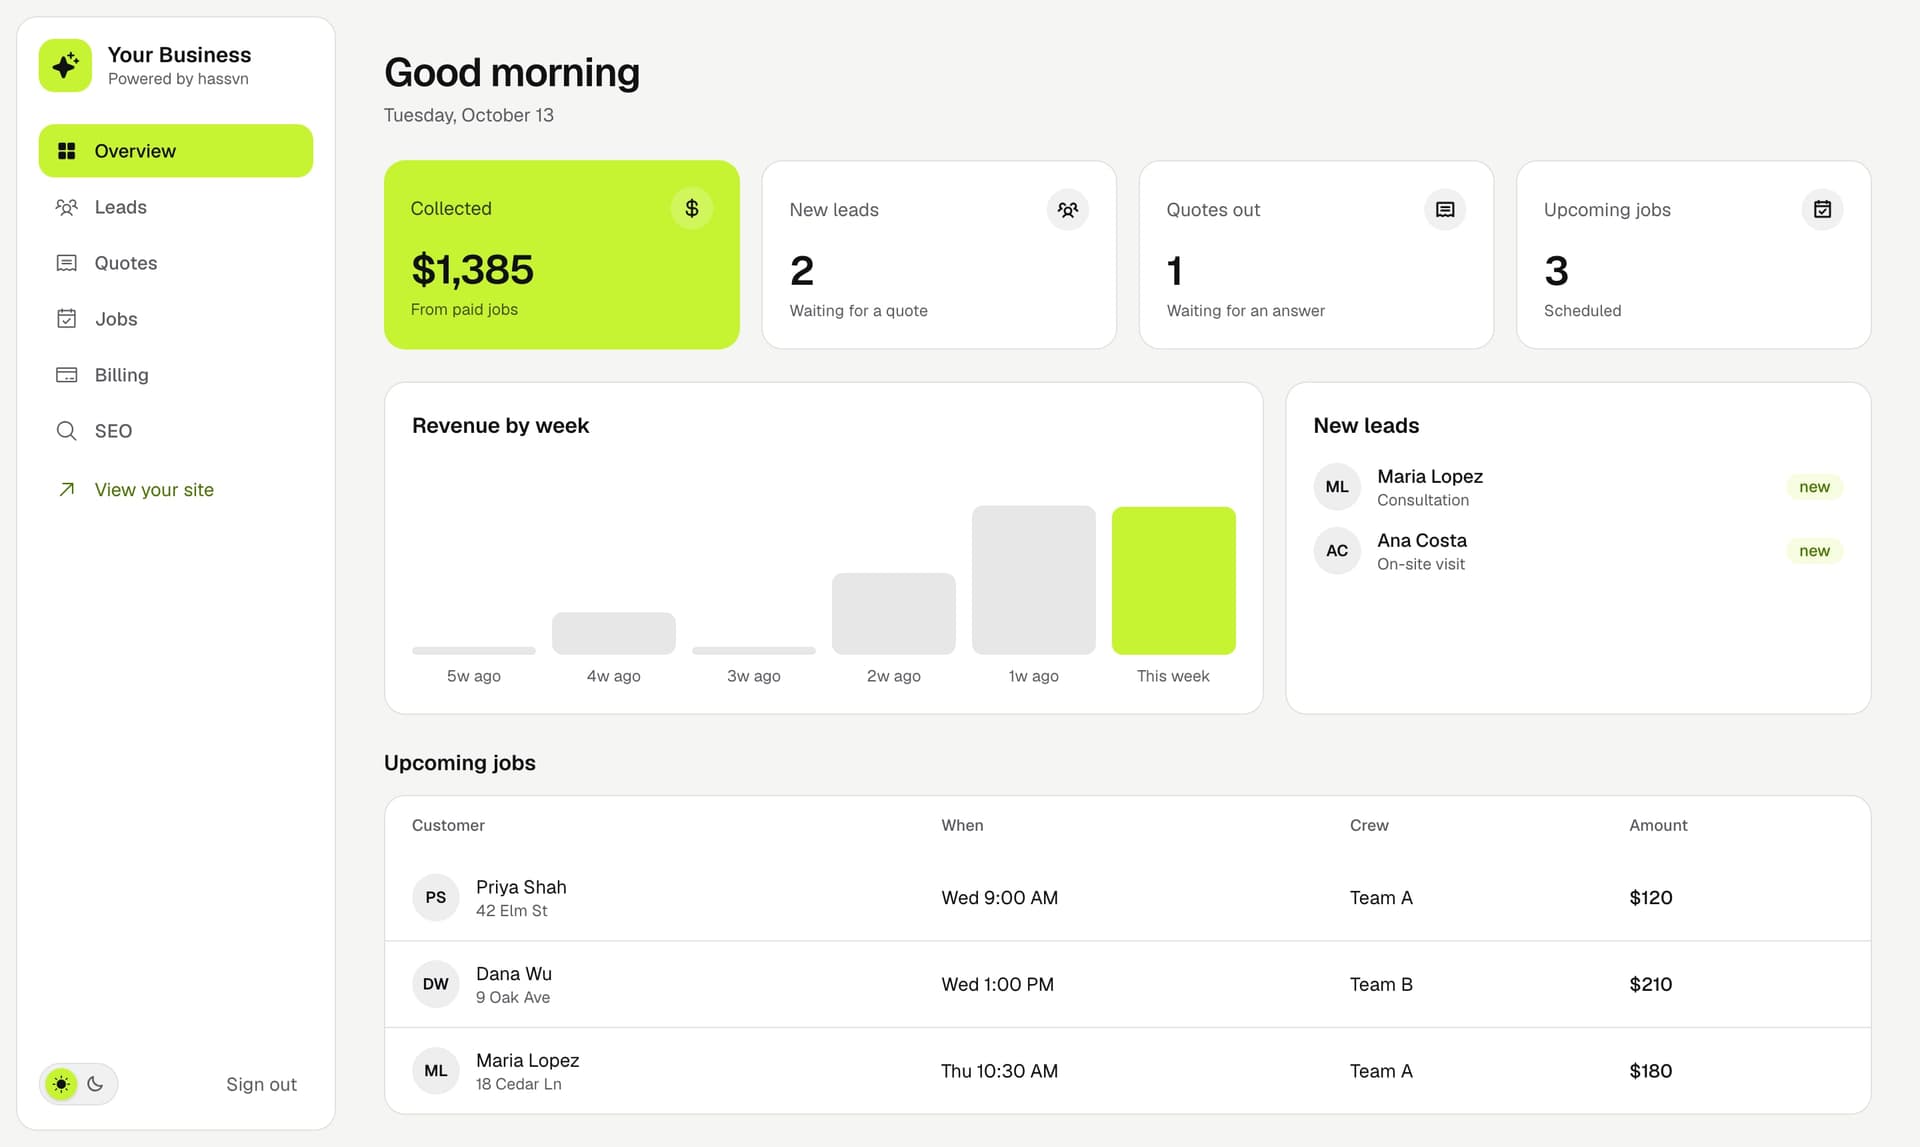Click the Overview grid icon in sidebar
The height and width of the screenshot is (1147, 1920).
[66, 151]
